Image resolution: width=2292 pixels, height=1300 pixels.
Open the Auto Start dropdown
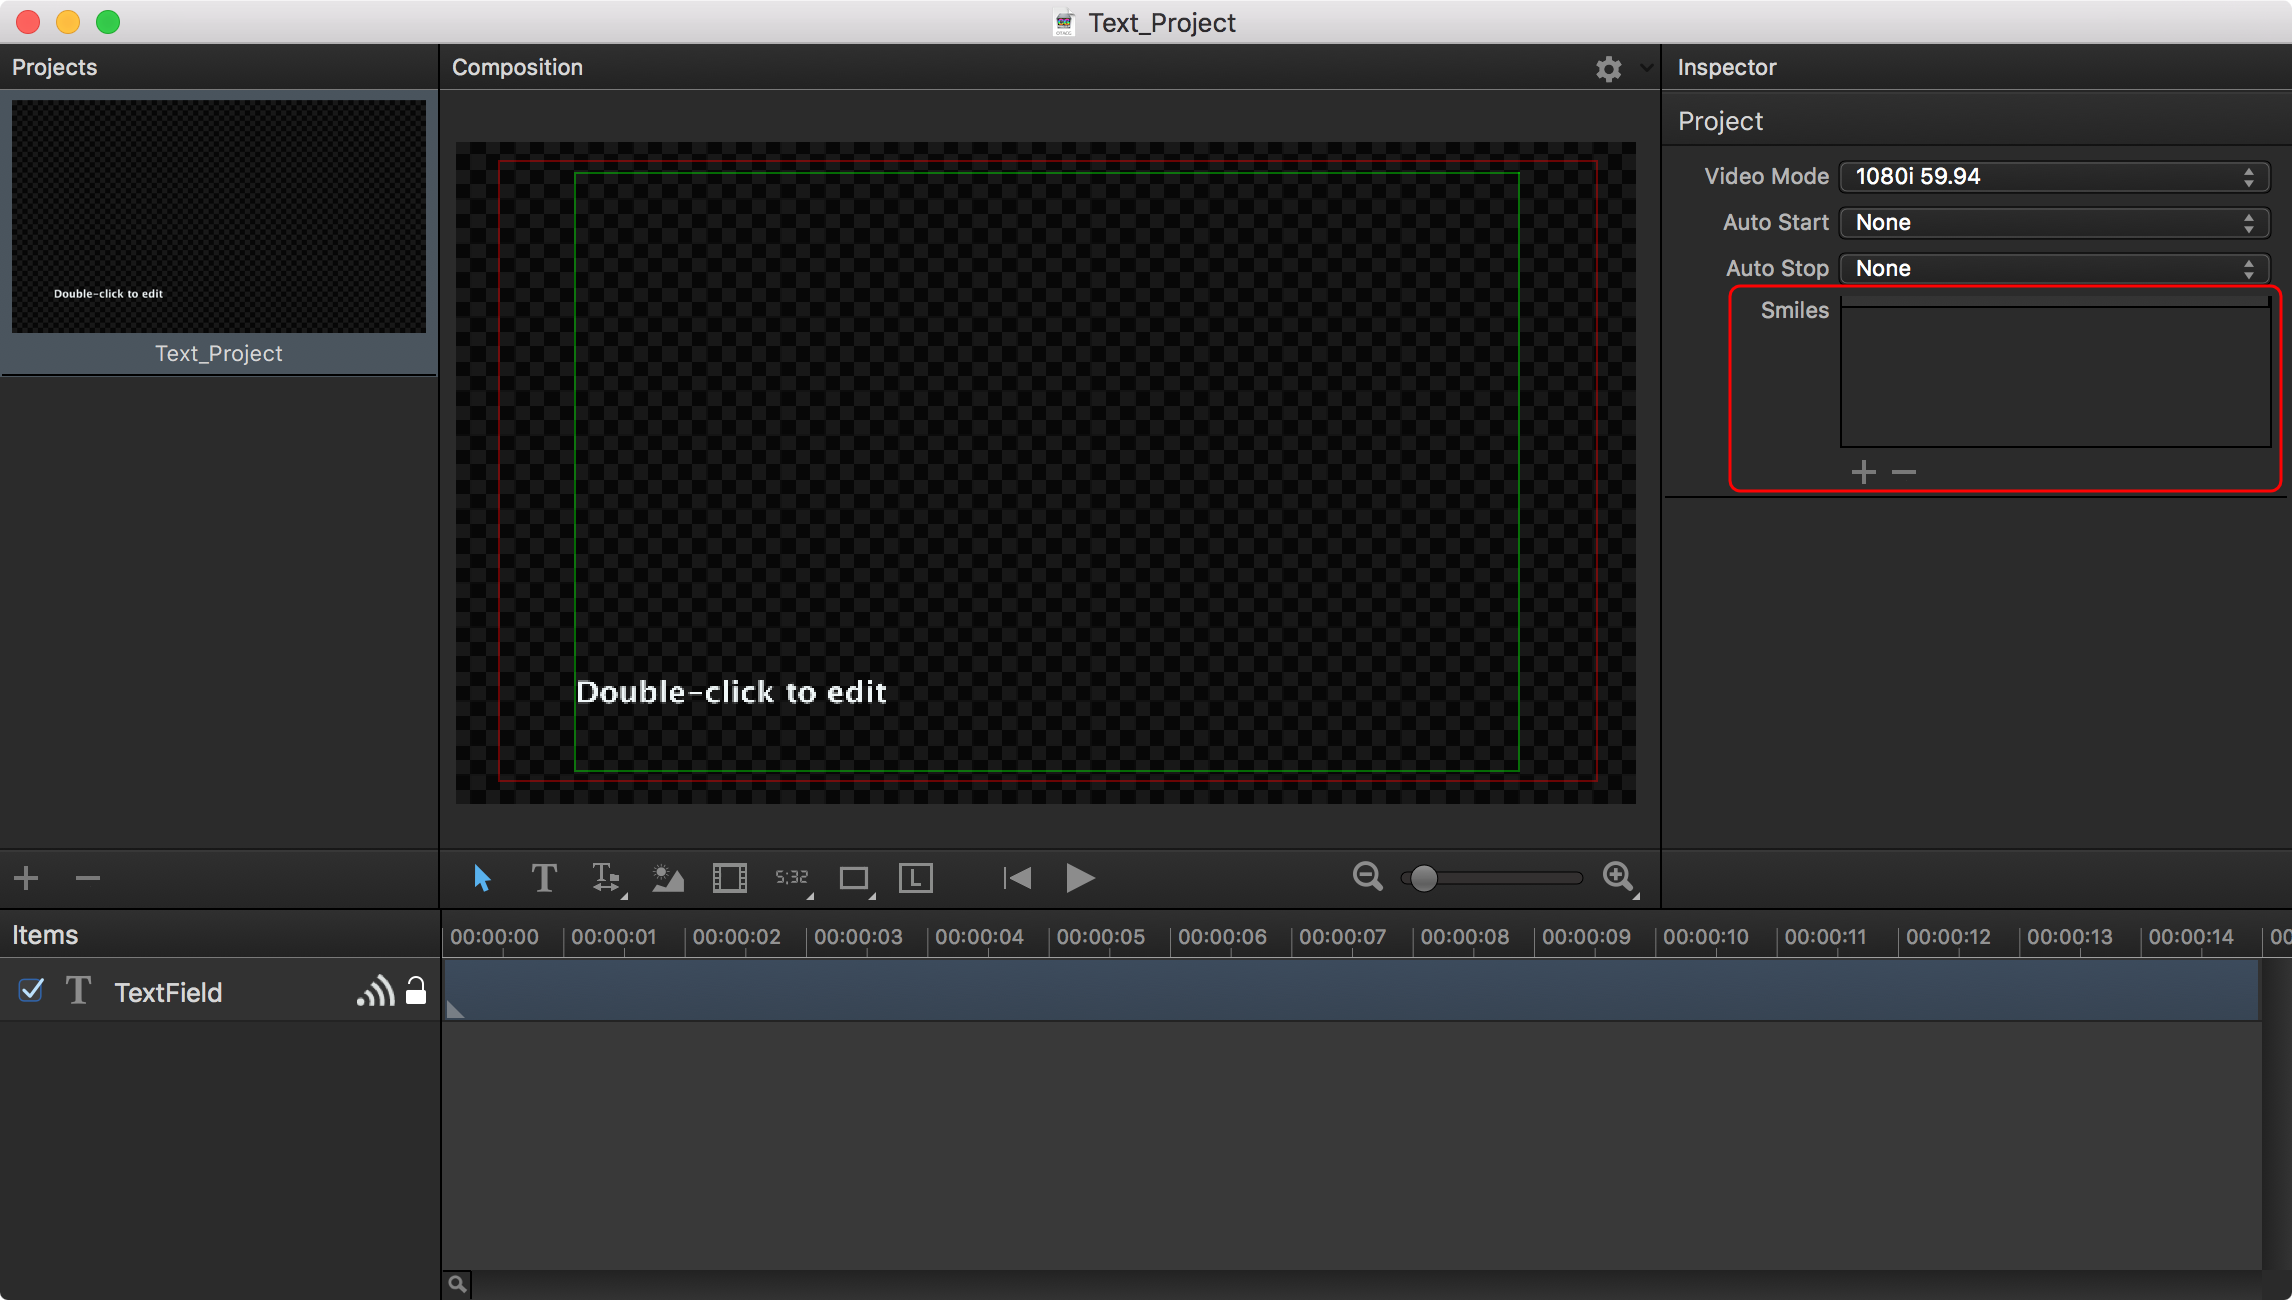point(2055,223)
